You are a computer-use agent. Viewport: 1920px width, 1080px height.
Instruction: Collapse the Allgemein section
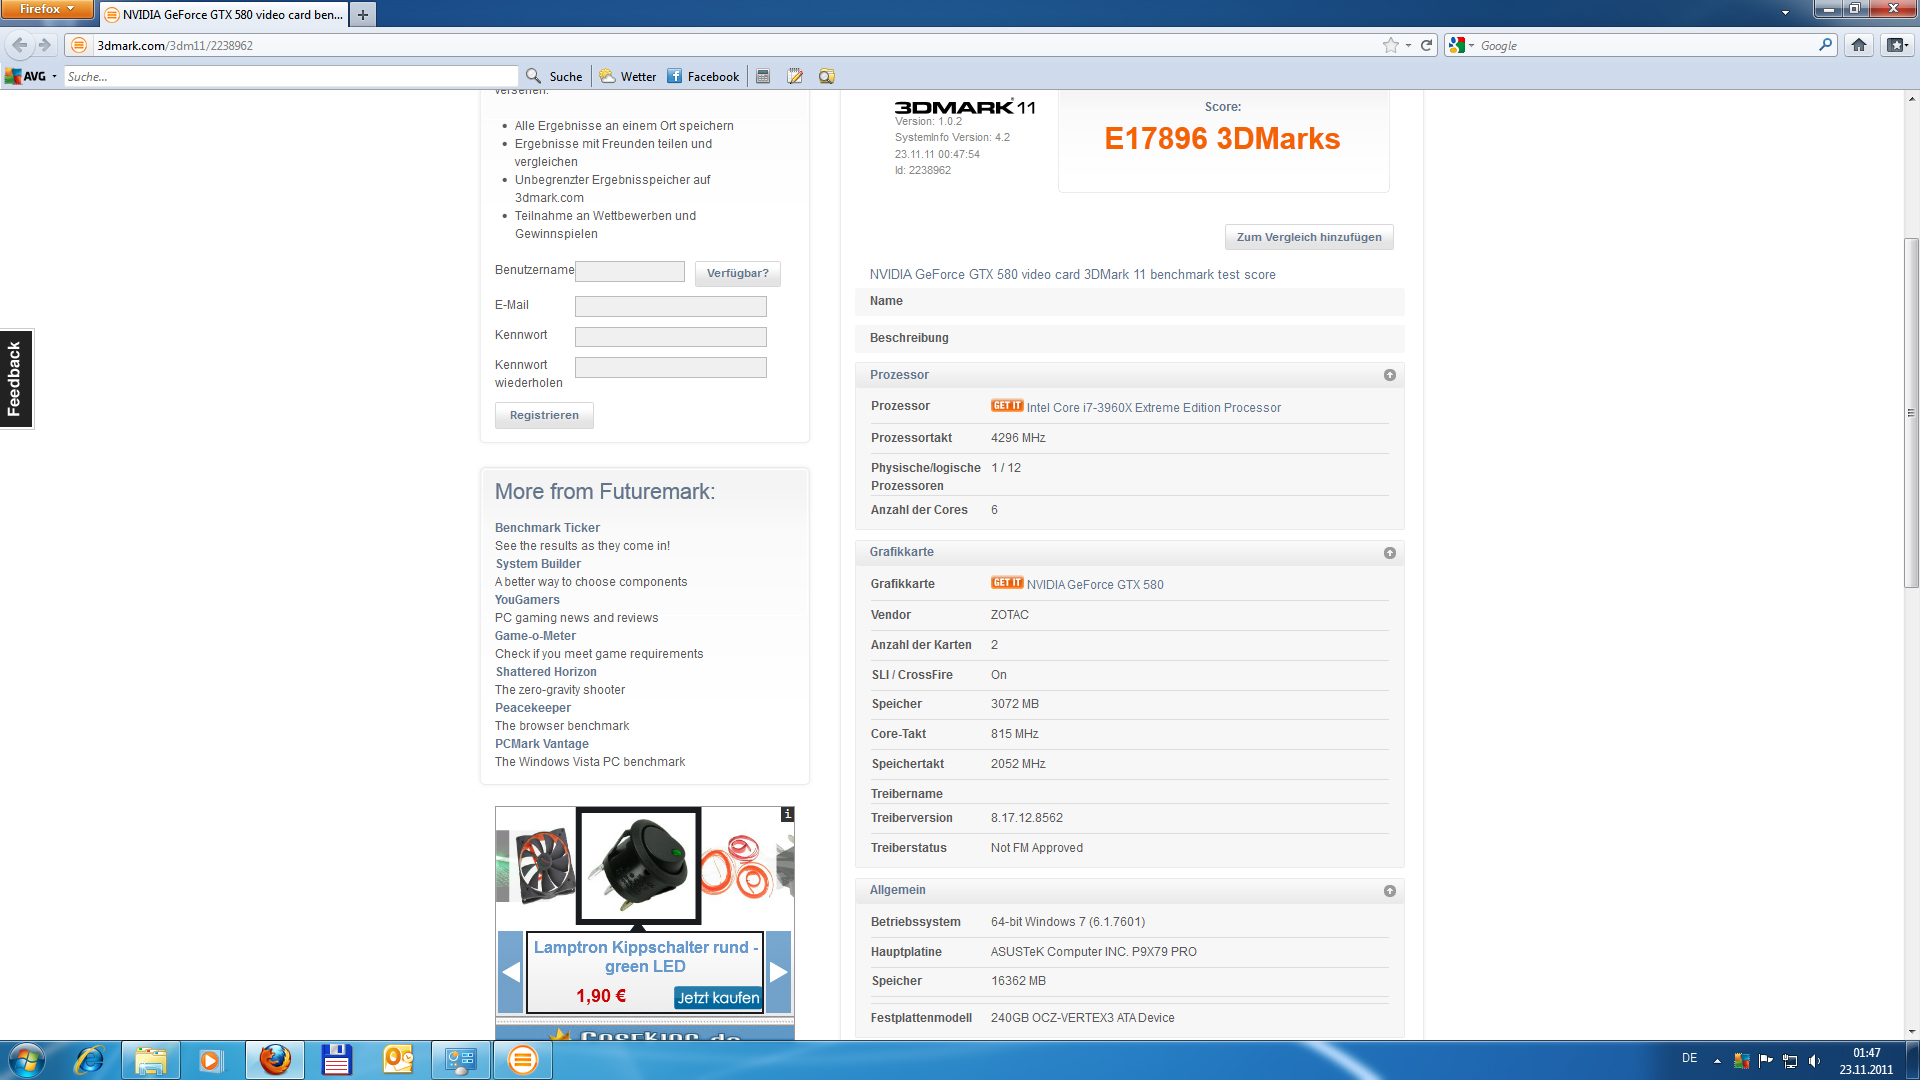pos(1389,891)
